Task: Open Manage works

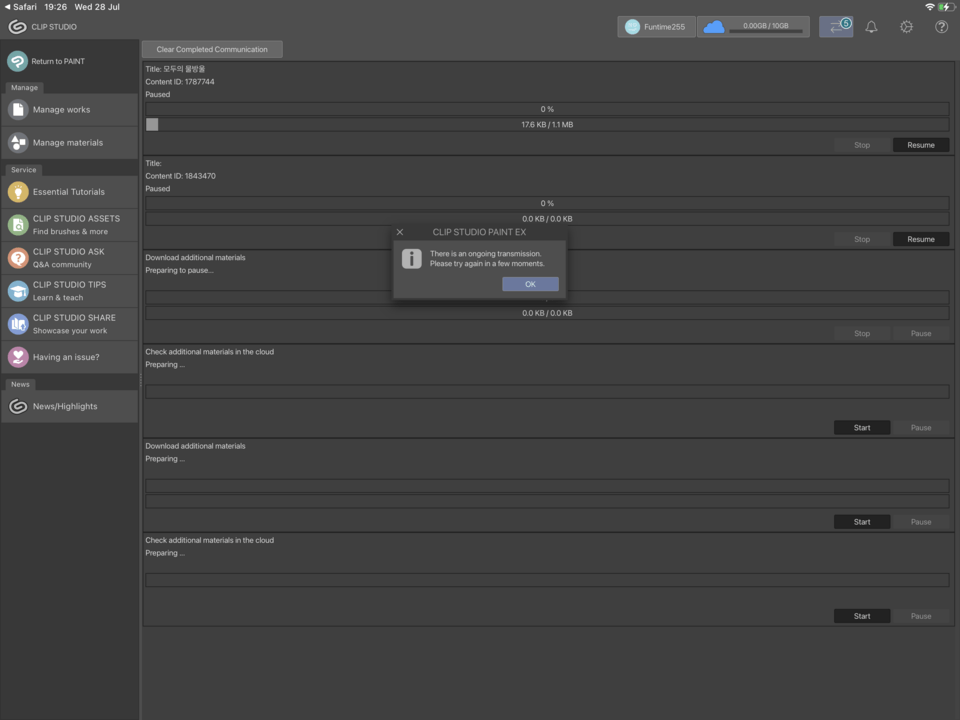Action: (x=70, y=110)
